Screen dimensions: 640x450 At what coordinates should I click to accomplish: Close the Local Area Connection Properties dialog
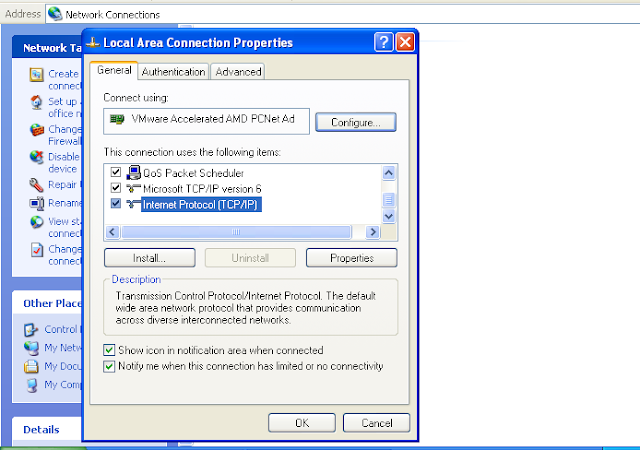tap(405, 42)
